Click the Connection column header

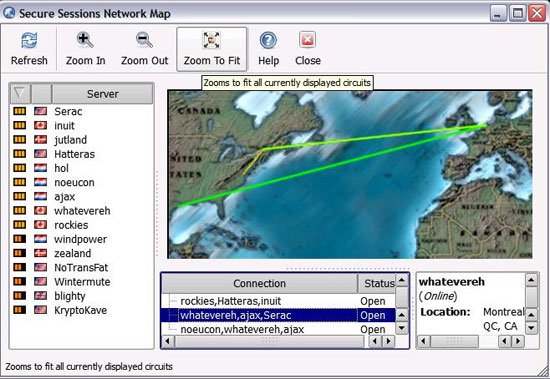point(259,283)
